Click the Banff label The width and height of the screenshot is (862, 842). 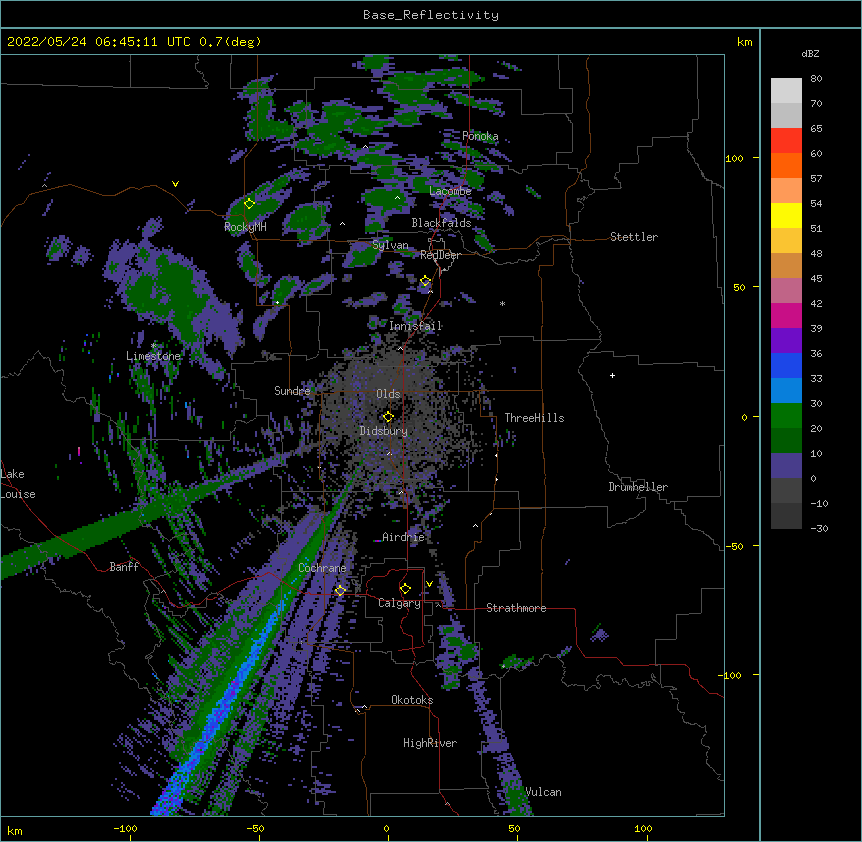click(124, 567)
